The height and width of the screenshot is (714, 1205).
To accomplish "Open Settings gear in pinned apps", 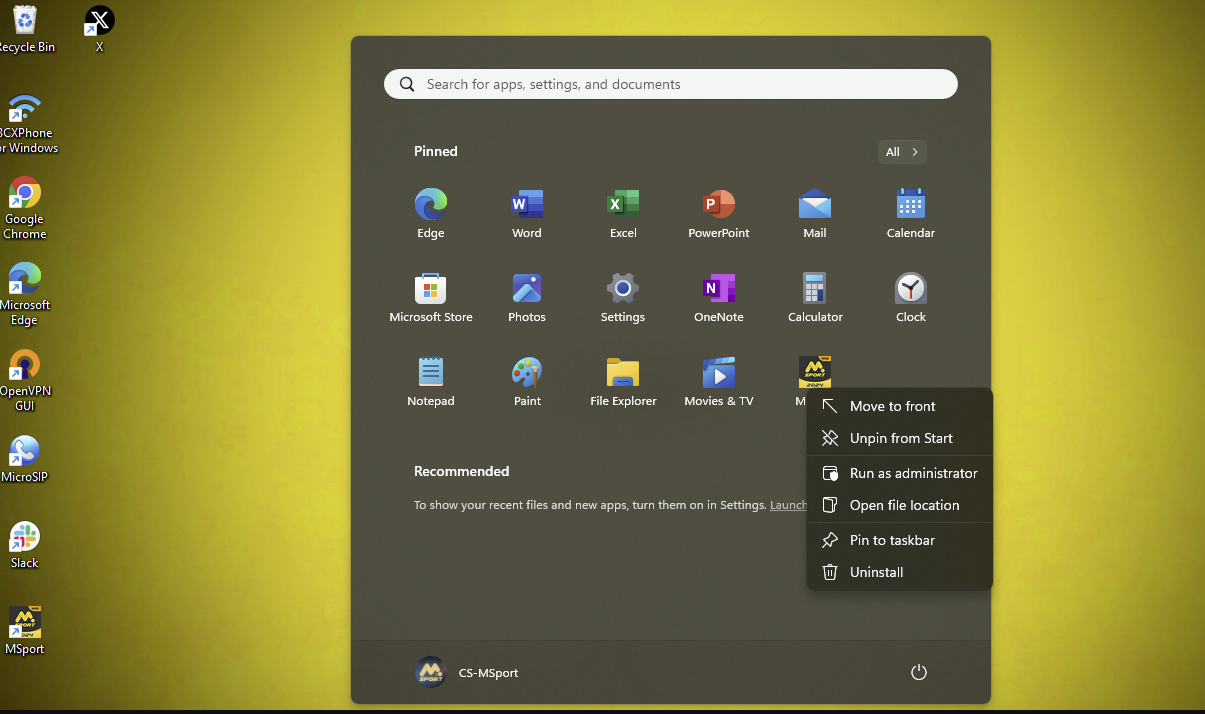I will 622,297.
